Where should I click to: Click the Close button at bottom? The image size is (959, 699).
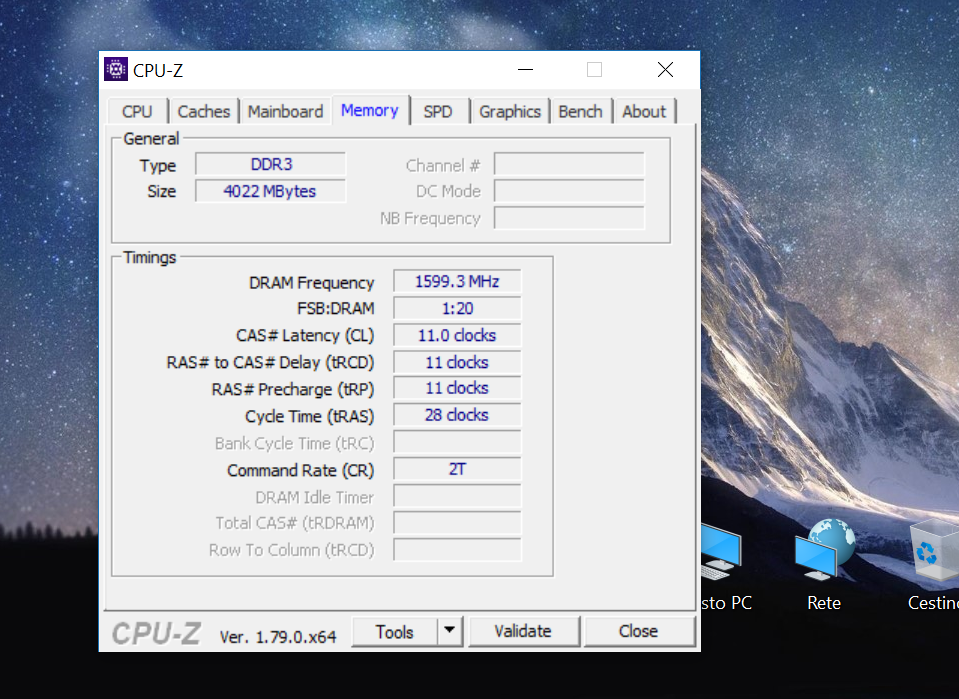[x=639, y=631]
